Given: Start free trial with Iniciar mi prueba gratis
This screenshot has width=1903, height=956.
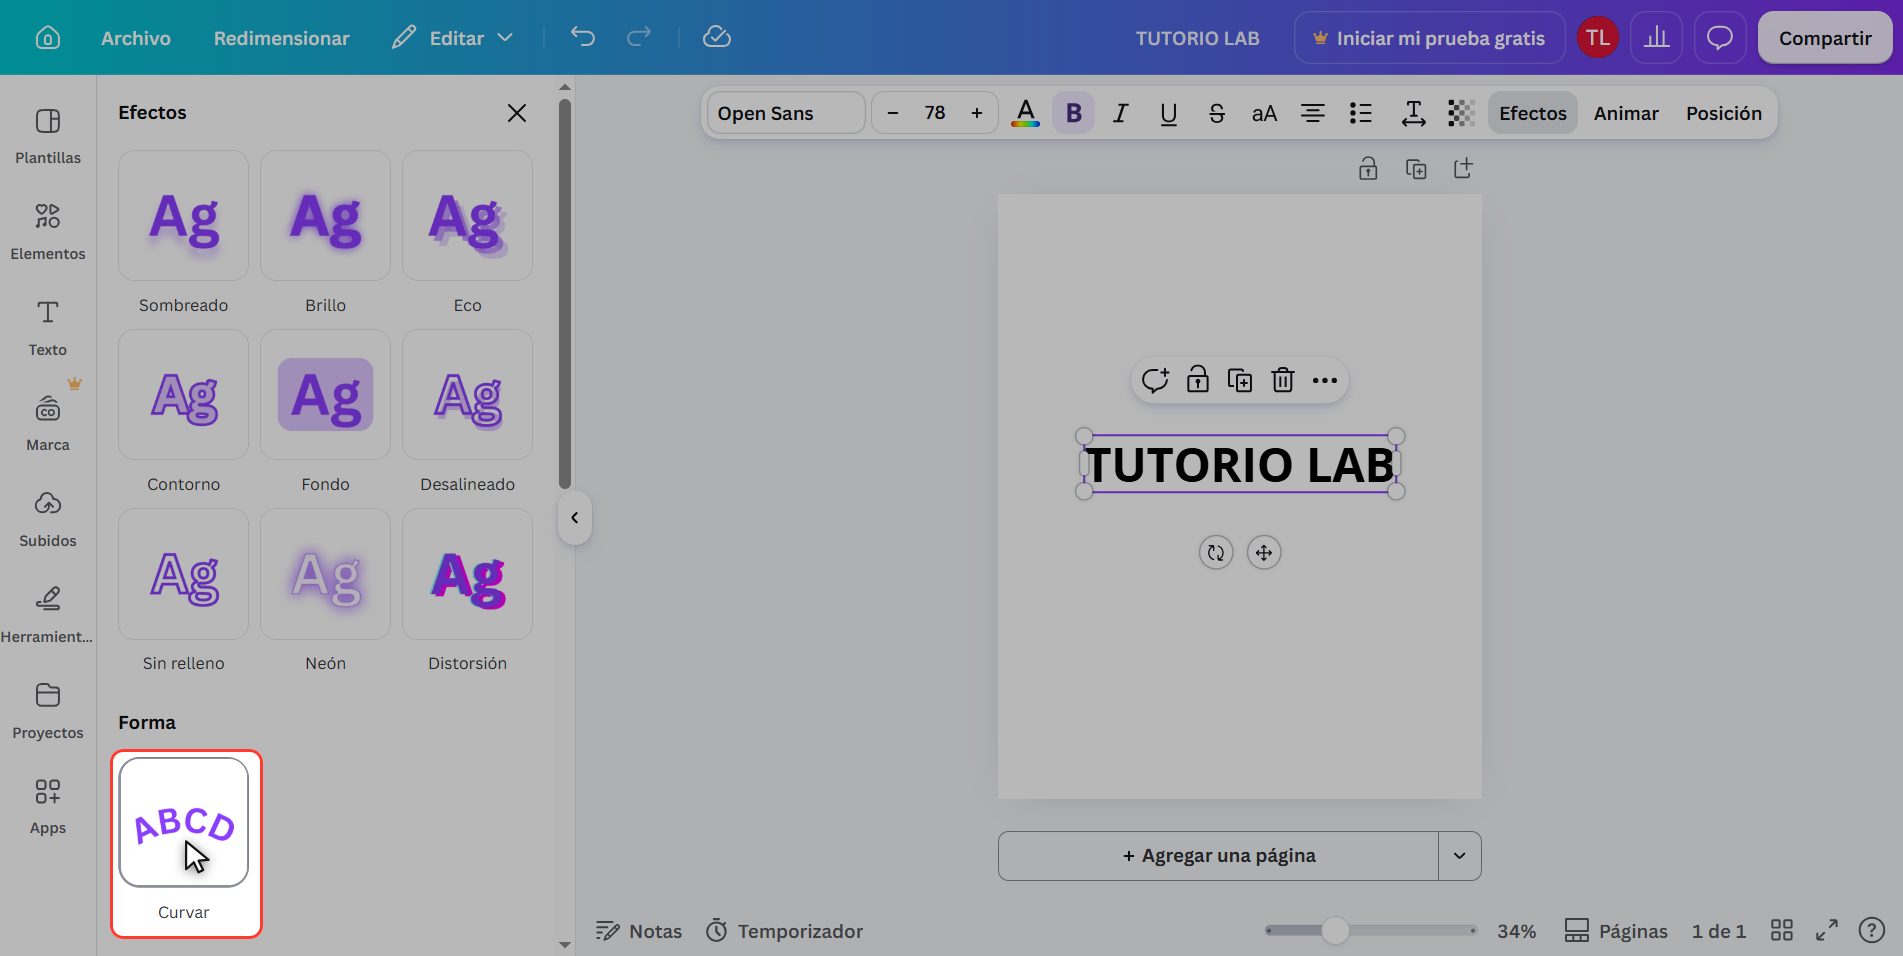Looking at the screenshot, I should [x=1429, y=38].
